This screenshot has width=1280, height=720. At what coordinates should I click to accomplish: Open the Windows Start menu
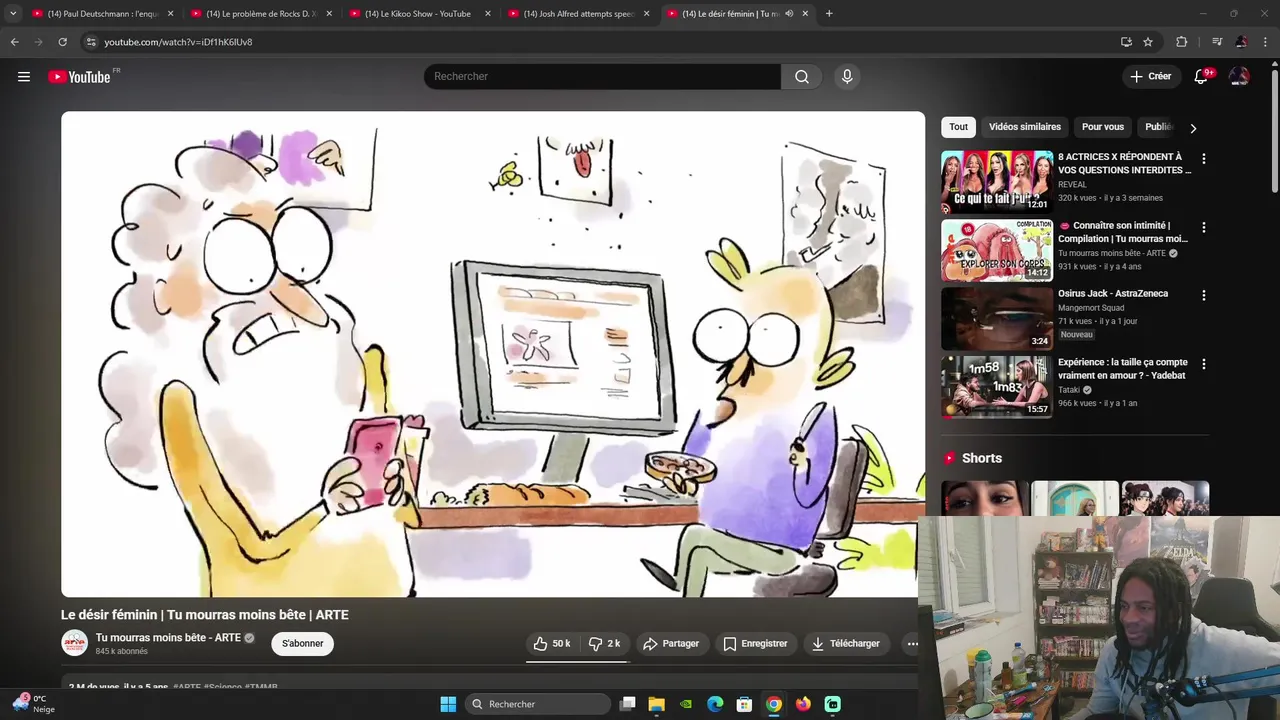pyautogui.click(x=448, y=704)
